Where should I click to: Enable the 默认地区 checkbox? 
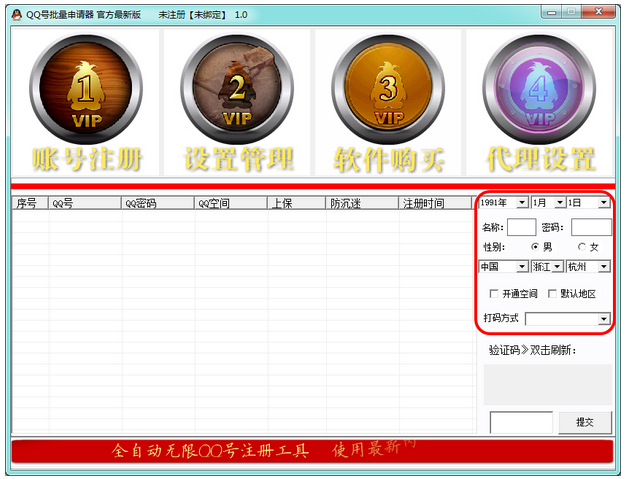[552, 293]
